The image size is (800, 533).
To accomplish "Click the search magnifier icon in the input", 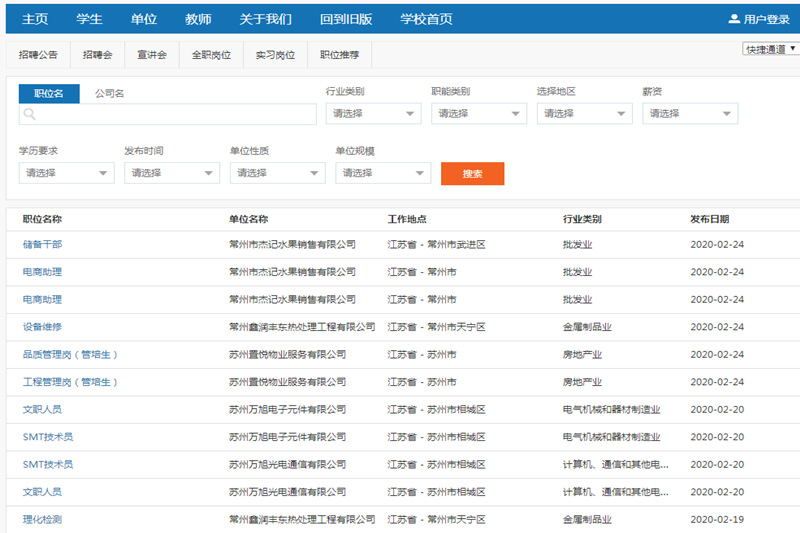I will tap(30, 114).
